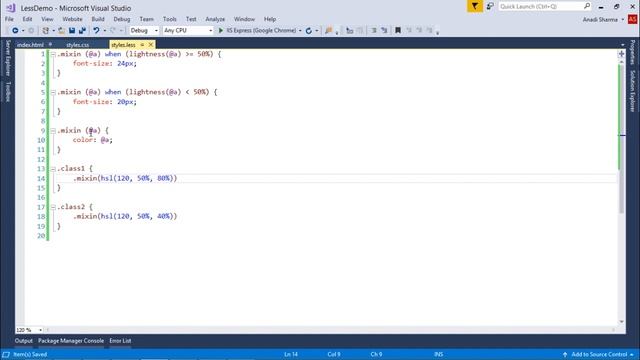Toggle pin on styles.less tab
Screen dimensions: 640x360
142,44
